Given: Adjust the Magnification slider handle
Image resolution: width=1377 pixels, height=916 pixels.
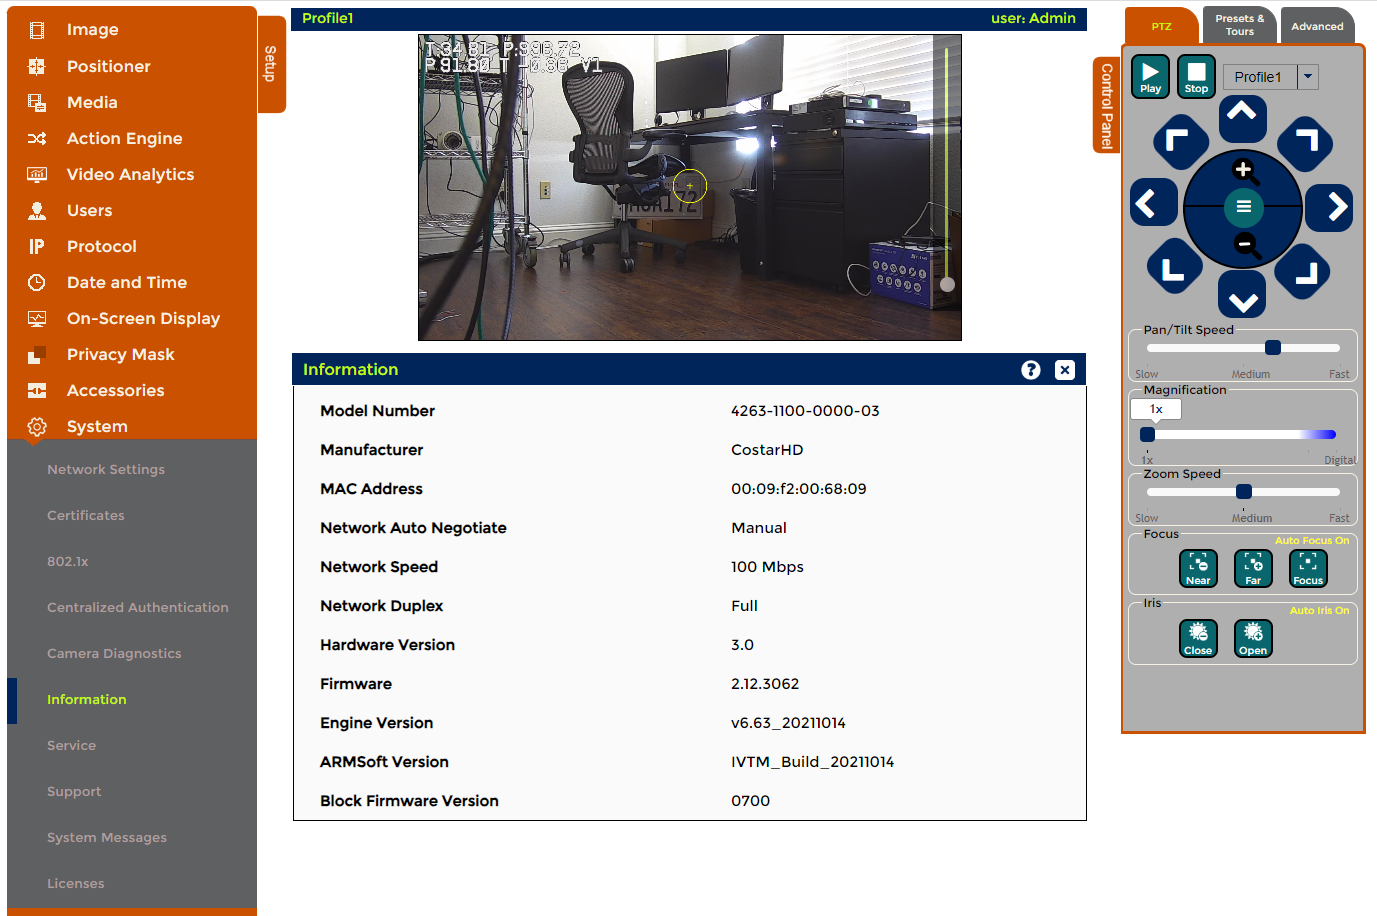Looking at the screenshot, I should [1148, 434].
